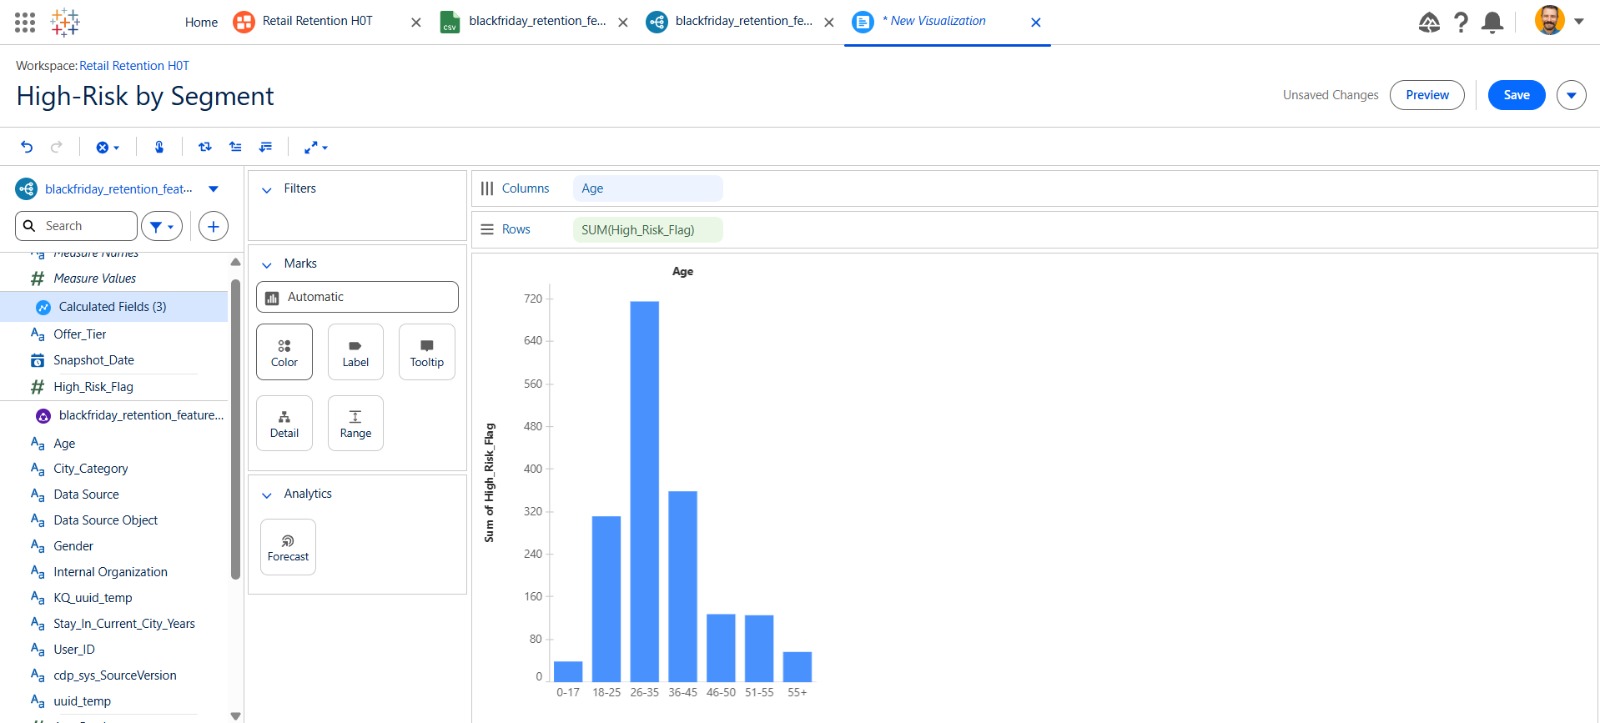This screenshot has height=723, width=1600.
Task: Close the New Visualization tab
Action: [1036, 22]
